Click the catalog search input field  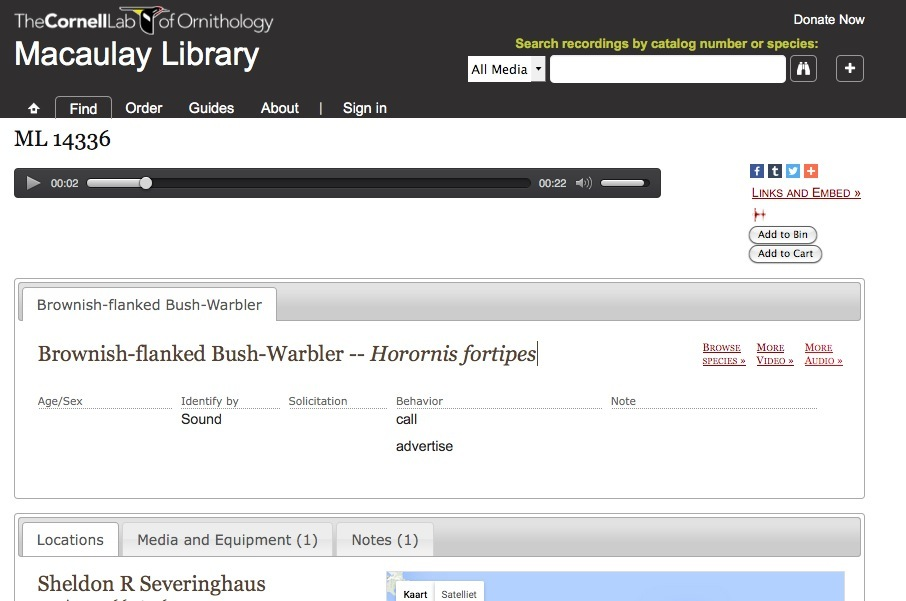click(x=667, y=69)
